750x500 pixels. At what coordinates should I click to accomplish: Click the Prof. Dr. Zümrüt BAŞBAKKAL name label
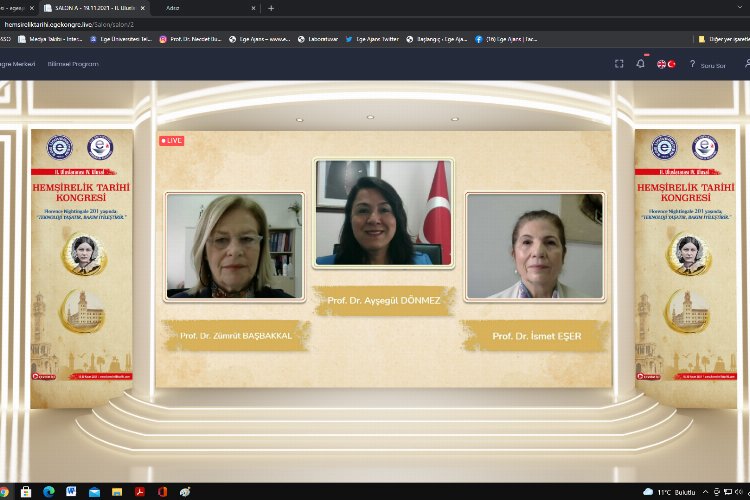(236, 336)
